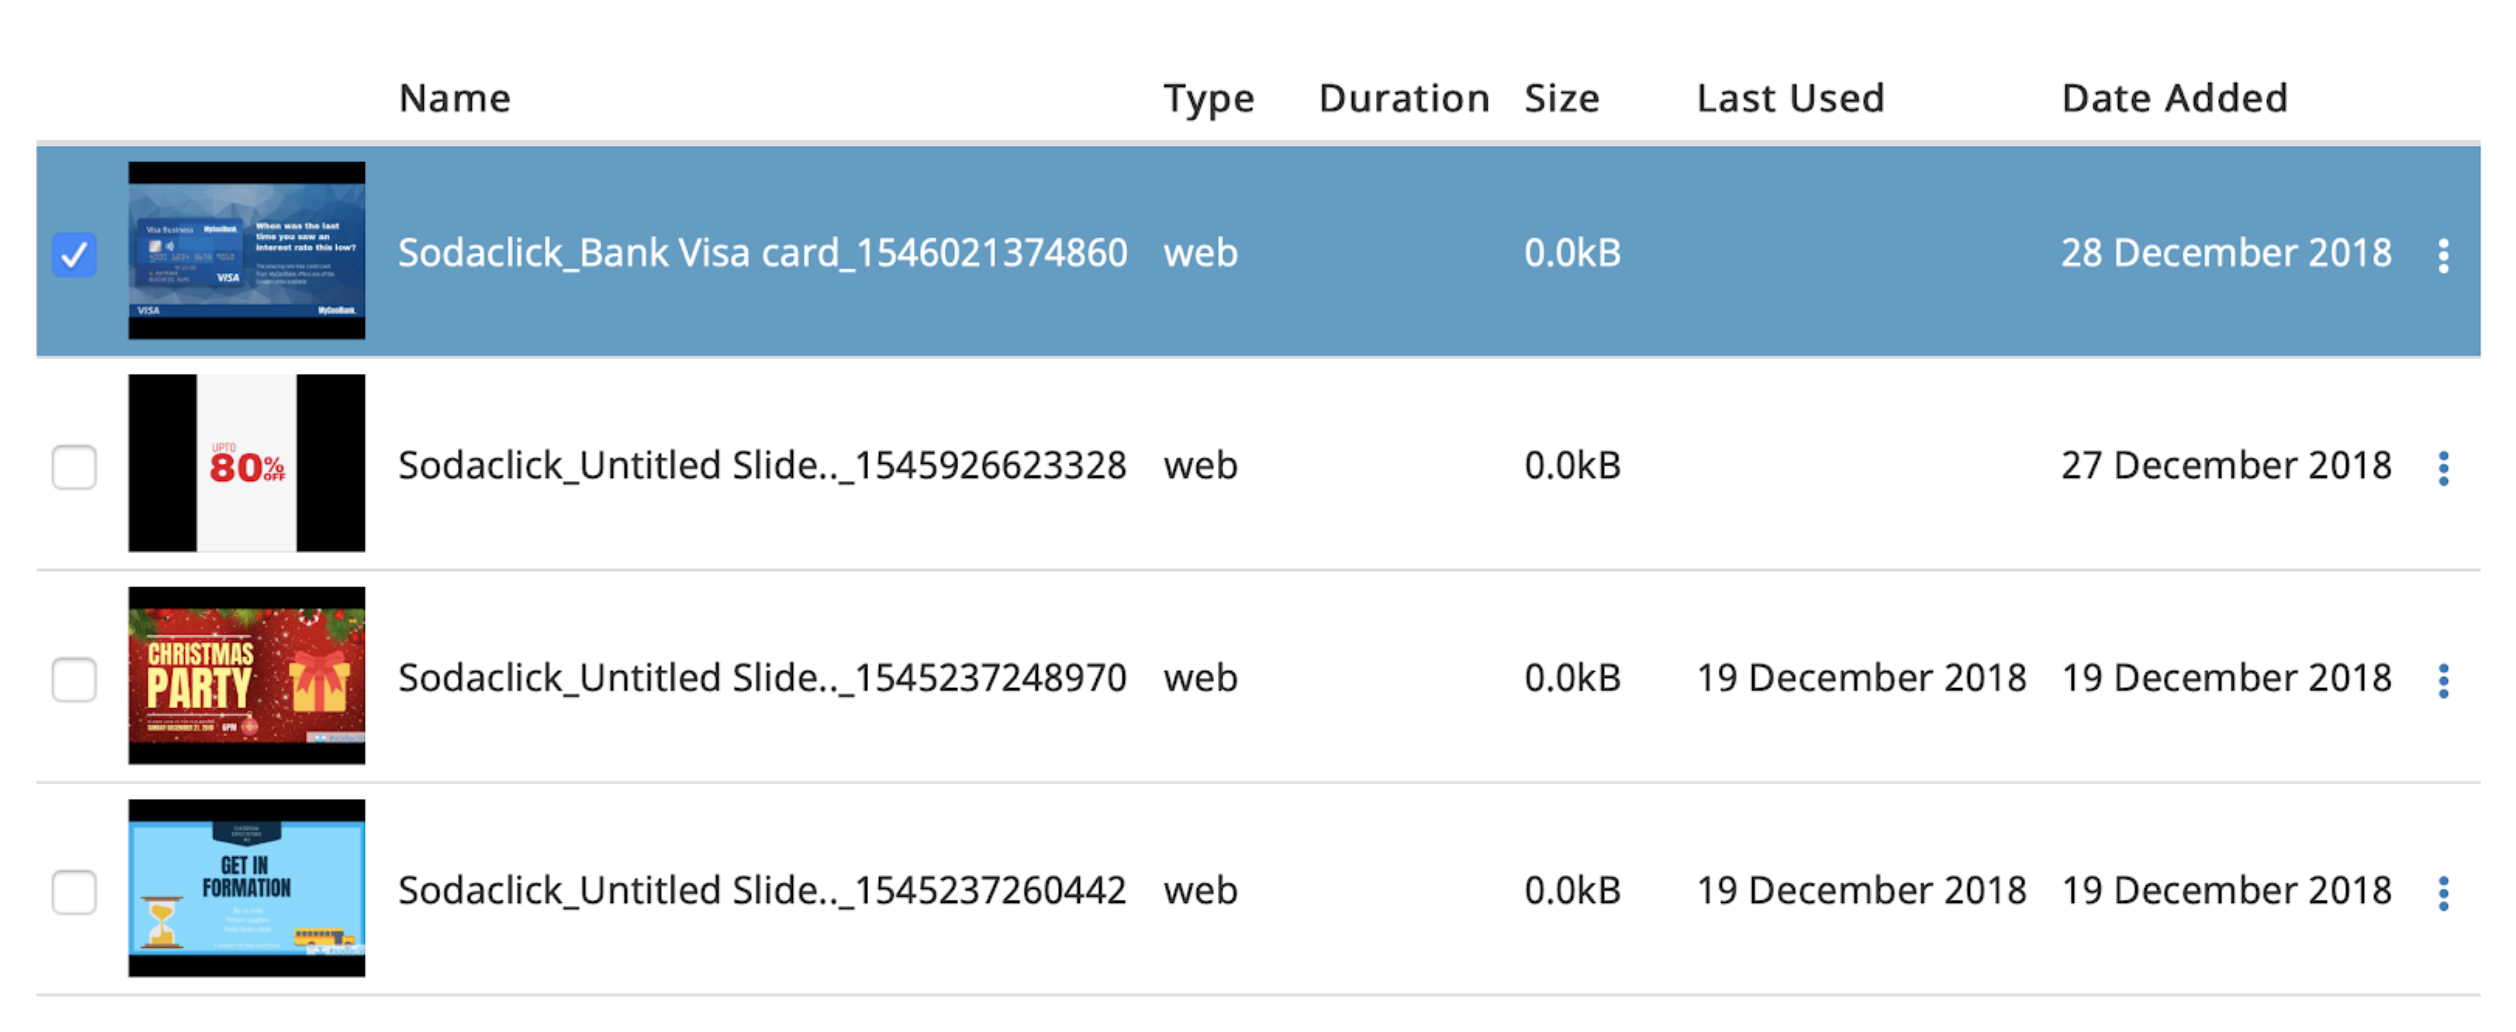Sort by the Last Used column header
This screenshot has height=1032, width=2516.
[x=1790, y=98]
